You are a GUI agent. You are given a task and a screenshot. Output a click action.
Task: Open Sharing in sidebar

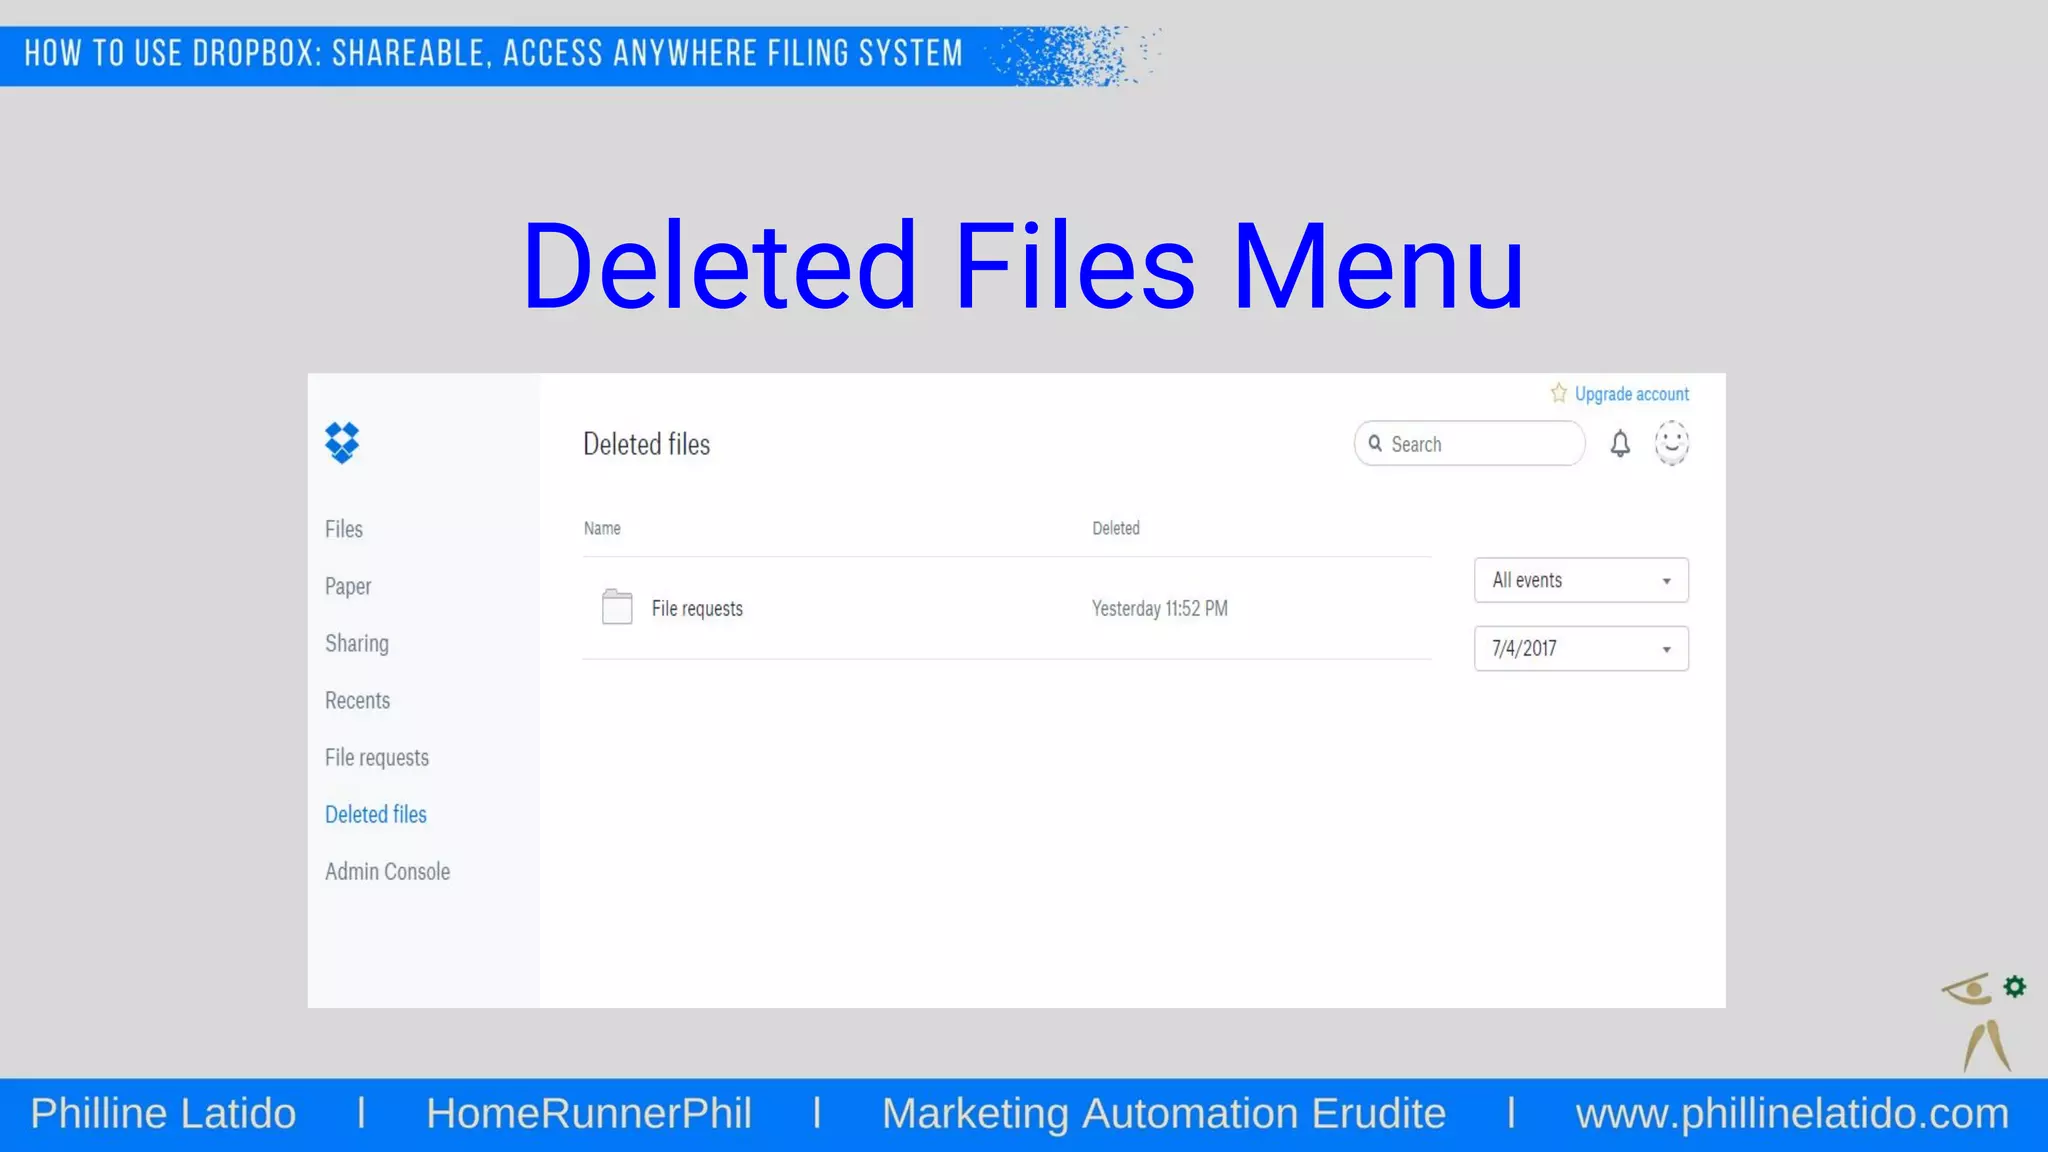(357, 643)
